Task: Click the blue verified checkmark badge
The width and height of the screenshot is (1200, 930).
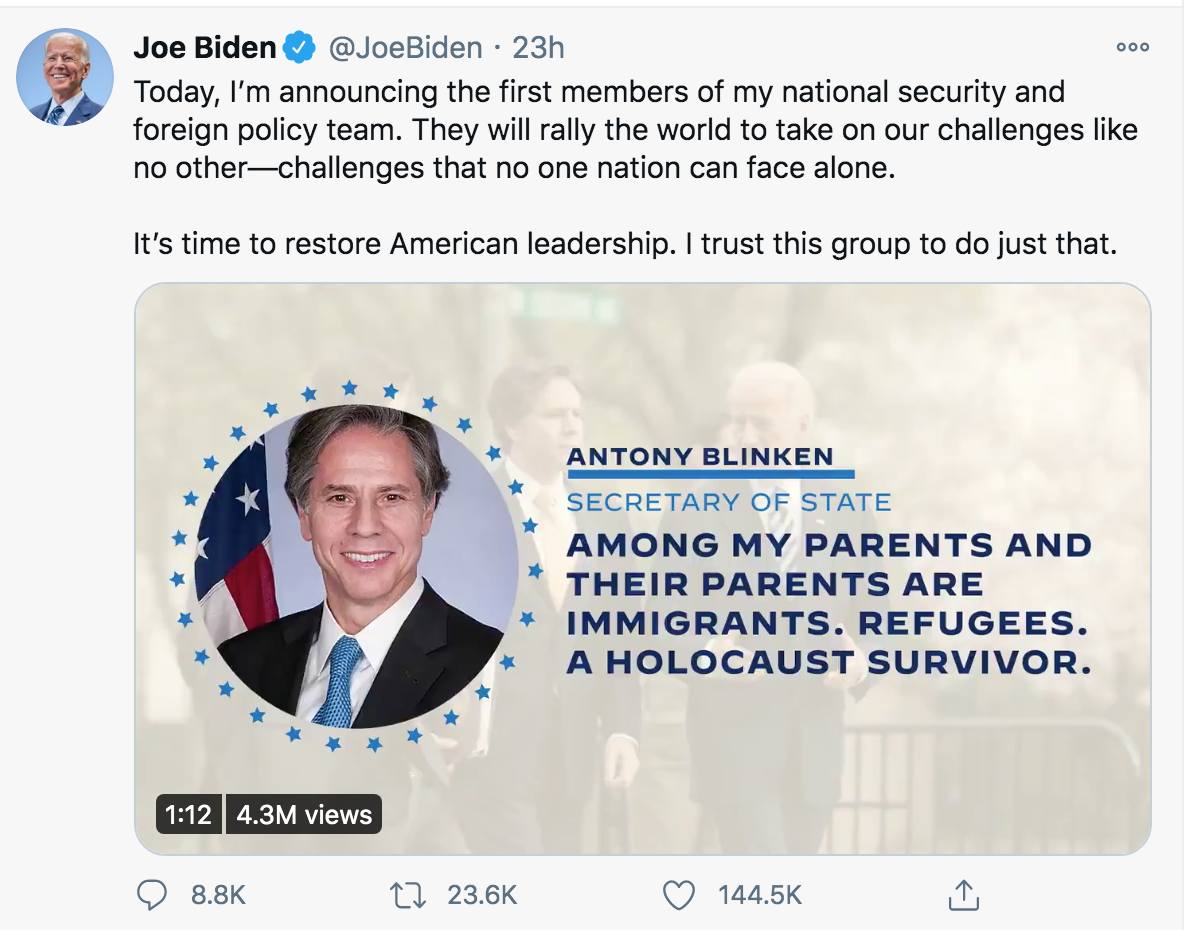Action: (x=299, y=47)
